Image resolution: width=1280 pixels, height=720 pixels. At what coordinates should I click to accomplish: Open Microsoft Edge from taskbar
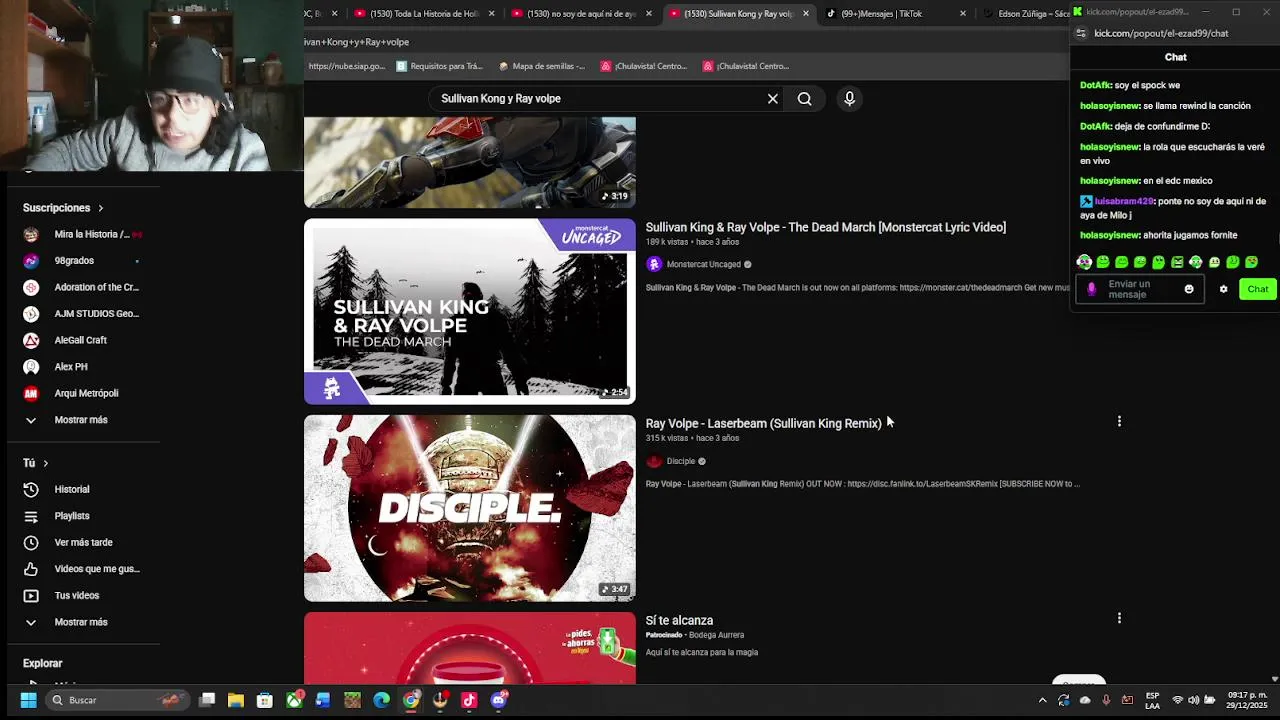tap(382, 700)
